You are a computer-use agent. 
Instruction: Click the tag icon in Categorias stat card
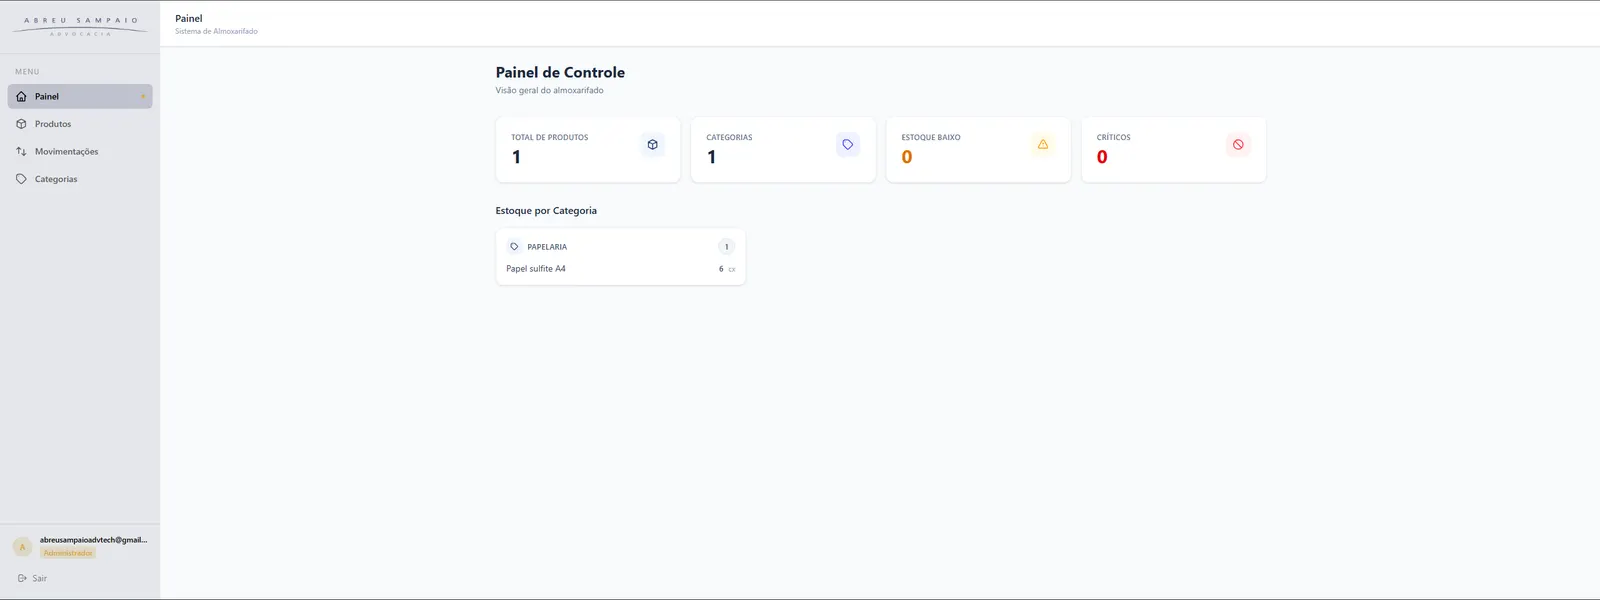click(848, 145)
